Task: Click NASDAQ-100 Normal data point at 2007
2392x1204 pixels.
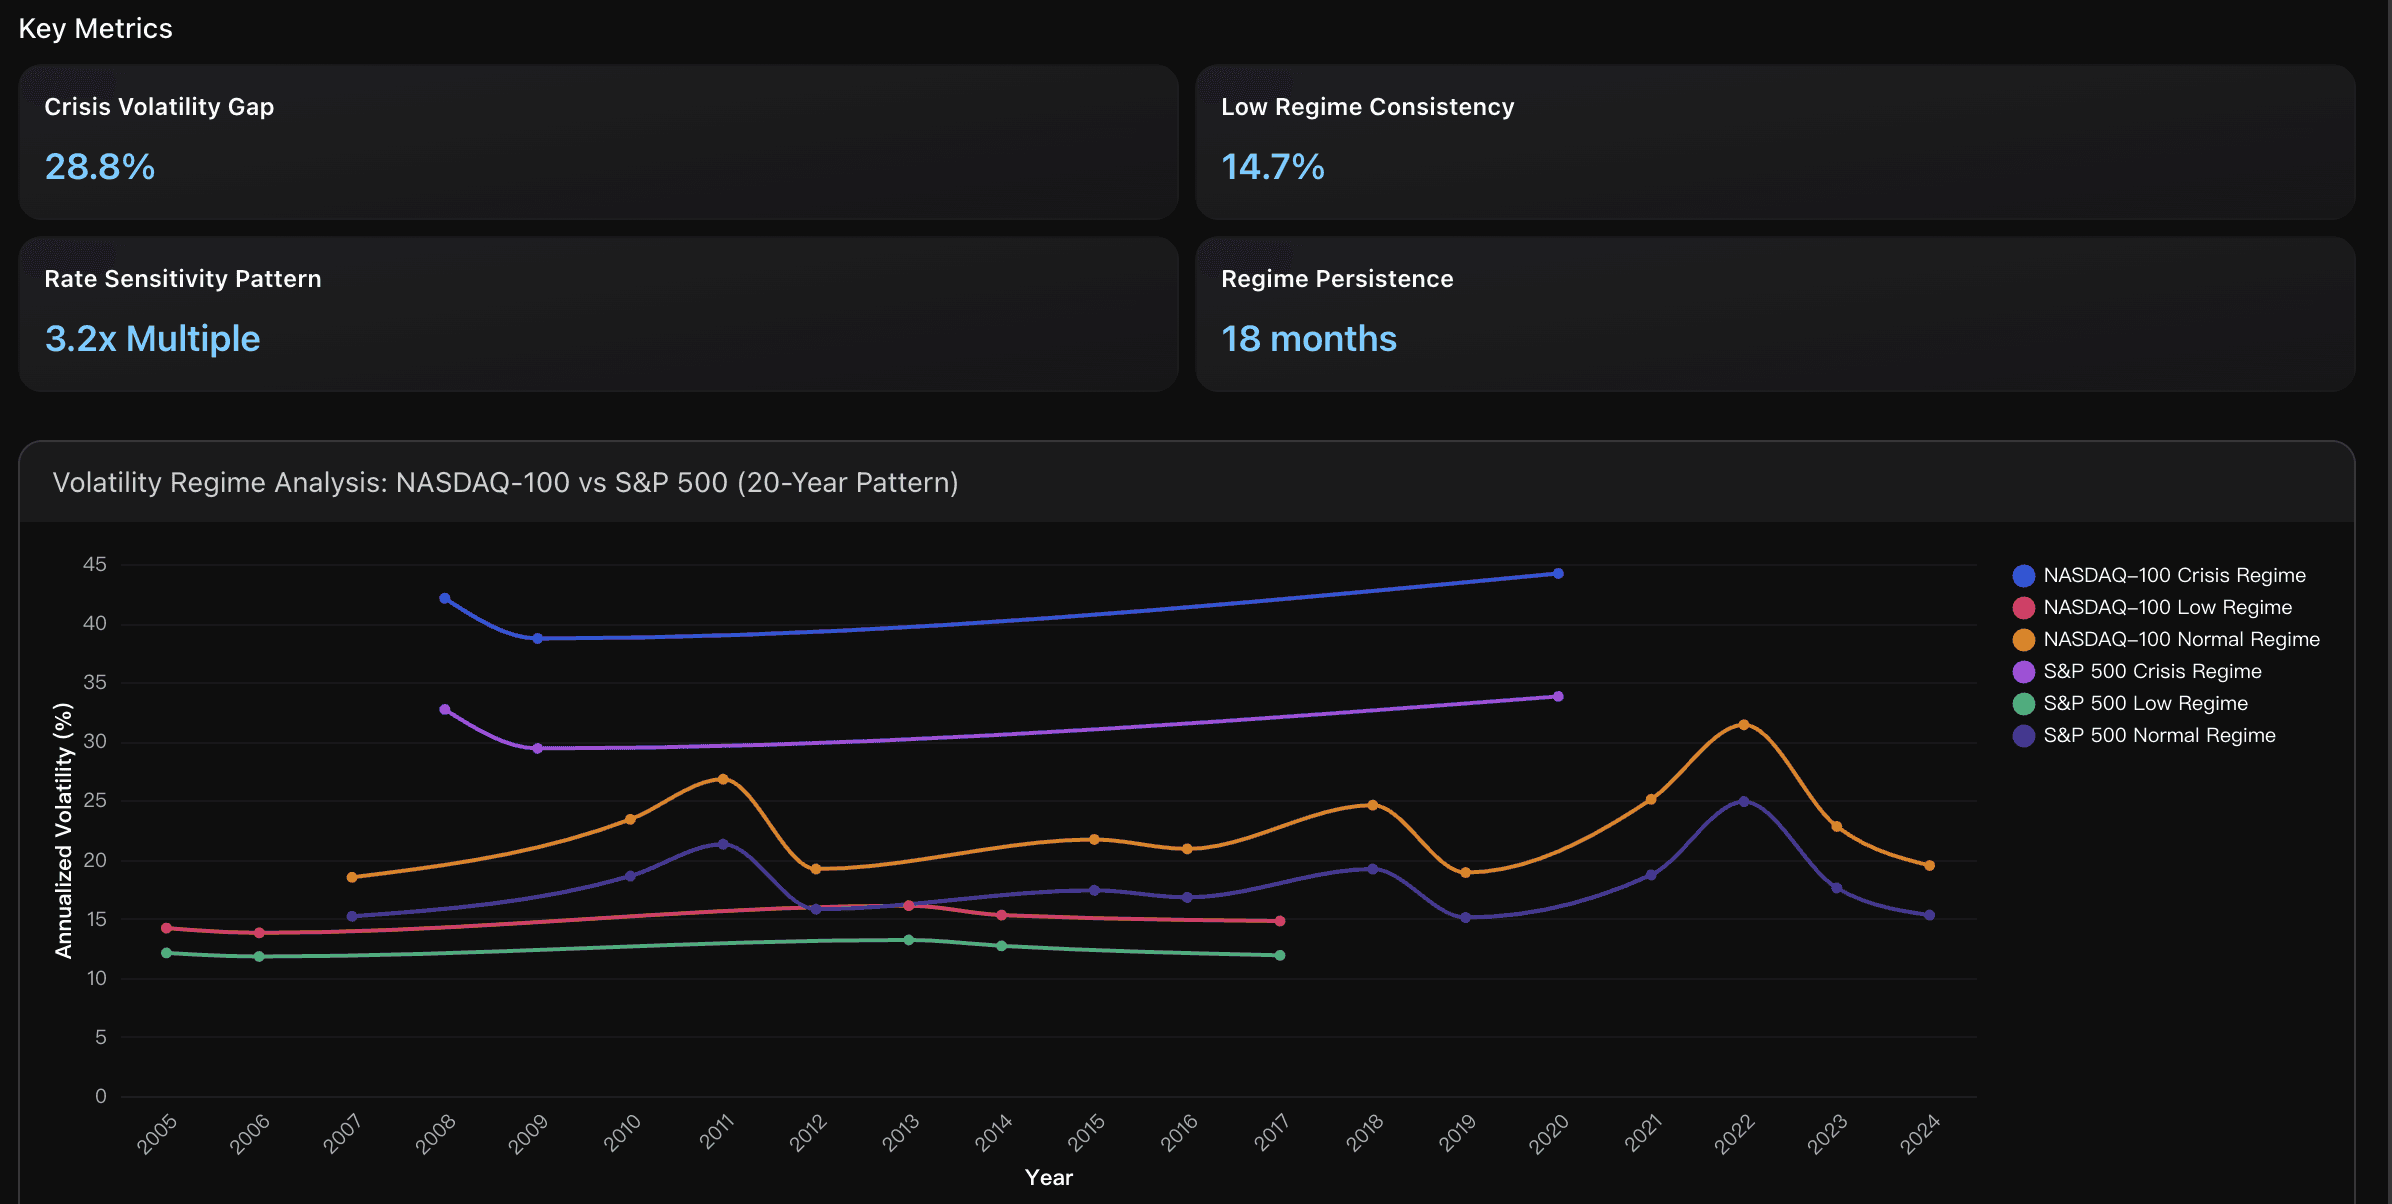Action: click(x=352, y=877)
